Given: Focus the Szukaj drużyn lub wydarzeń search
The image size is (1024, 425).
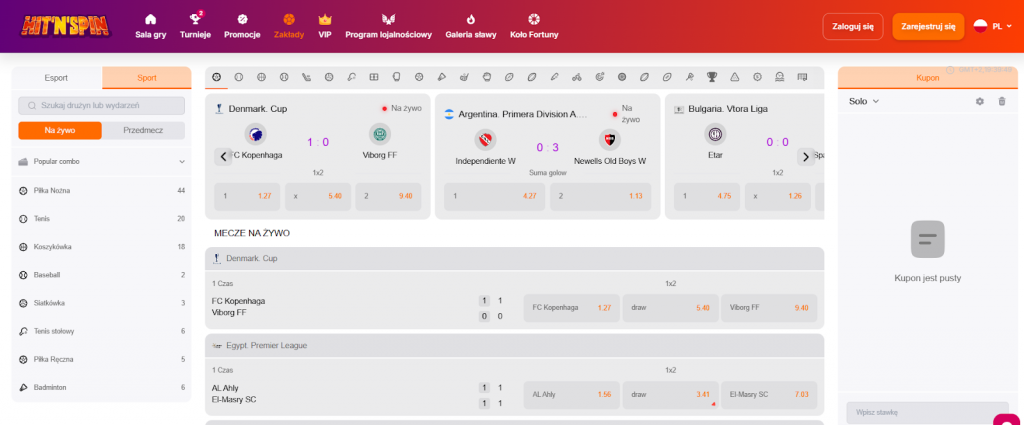Looking at the screenshot, I should (x=101, y=105).
